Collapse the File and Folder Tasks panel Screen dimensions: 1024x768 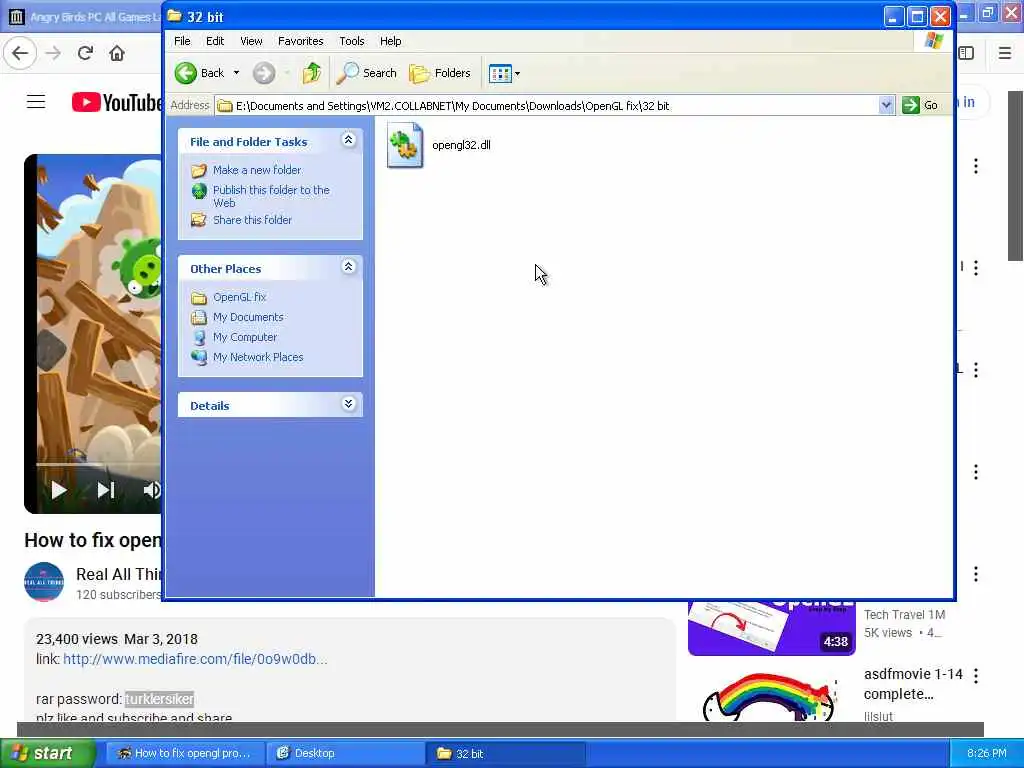point(348,140)
